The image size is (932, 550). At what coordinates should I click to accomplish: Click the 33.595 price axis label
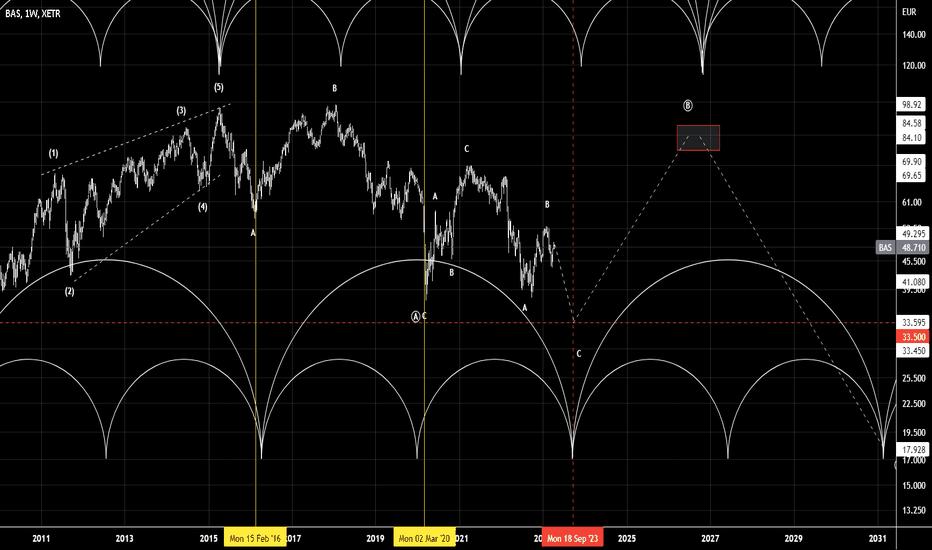point(913,323)
